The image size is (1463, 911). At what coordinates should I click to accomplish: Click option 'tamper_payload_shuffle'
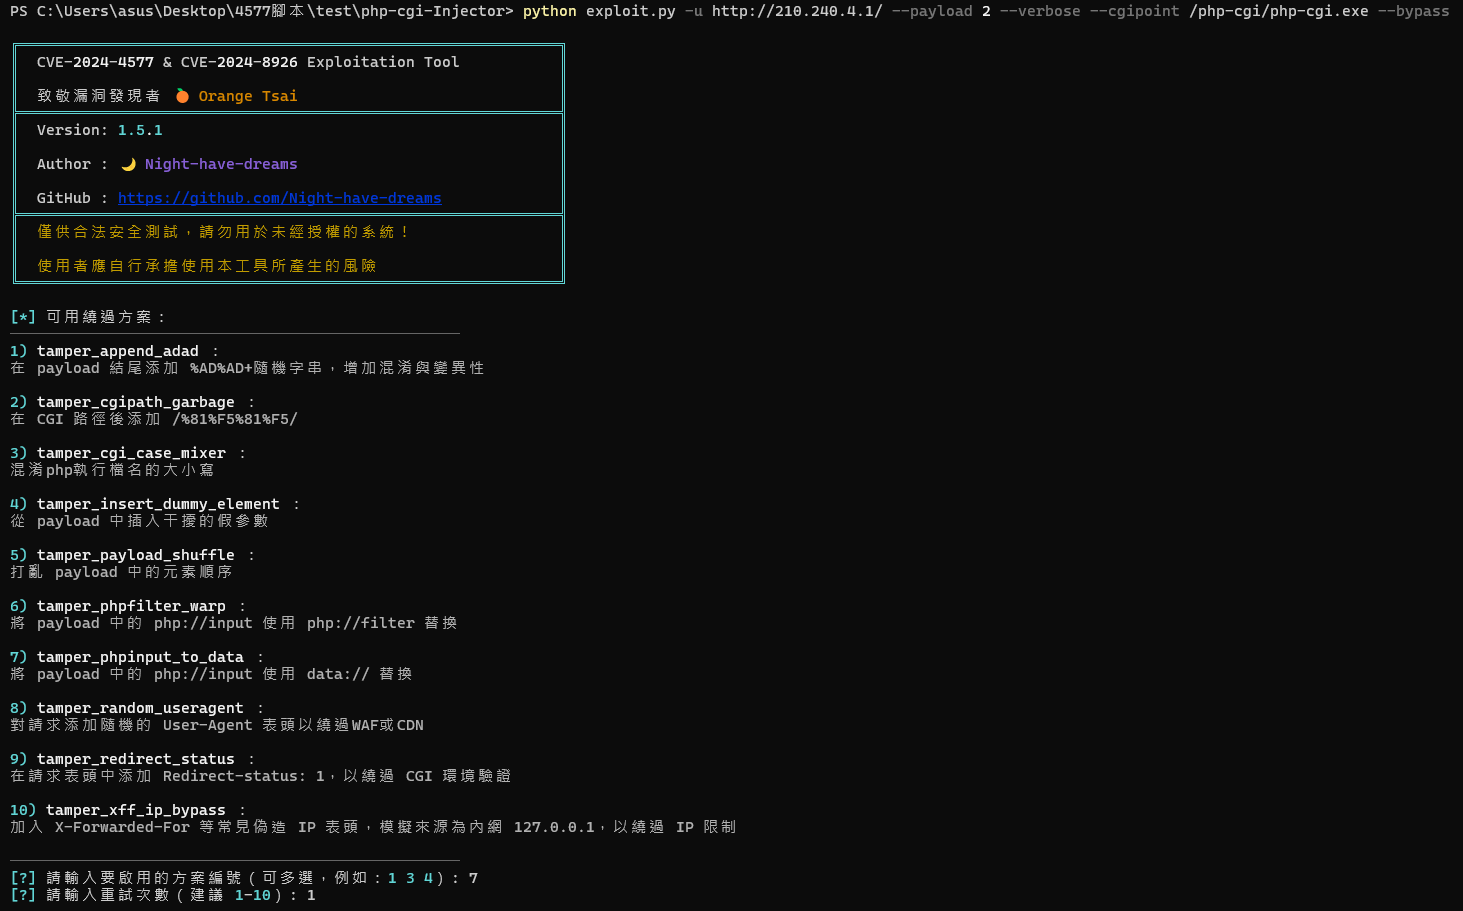coord(136,555)
